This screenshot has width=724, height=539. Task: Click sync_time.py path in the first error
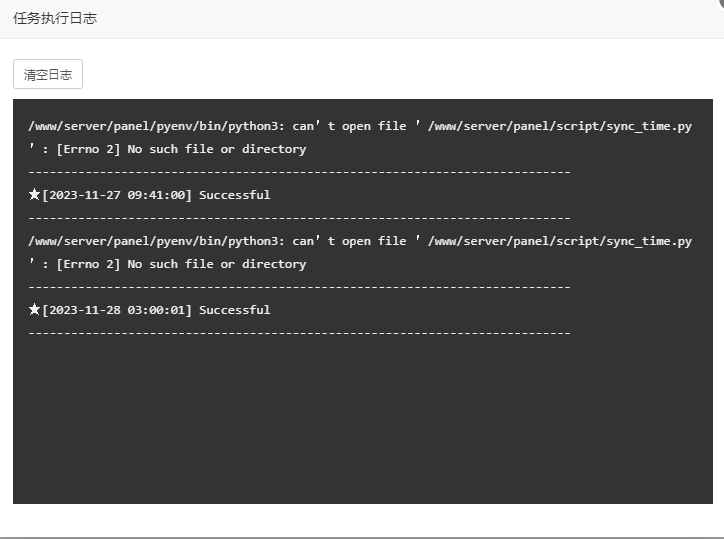(560, 126)
